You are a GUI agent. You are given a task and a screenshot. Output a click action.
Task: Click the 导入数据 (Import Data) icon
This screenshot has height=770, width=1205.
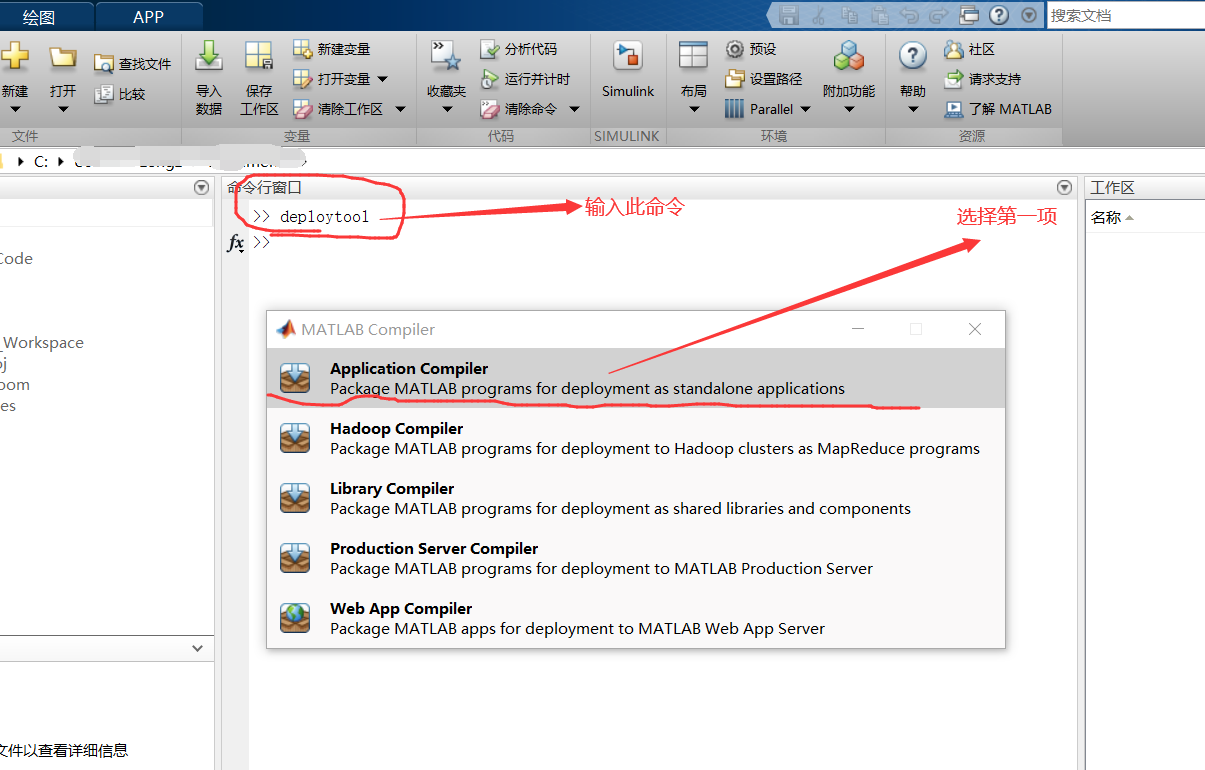tap(207, 70)
